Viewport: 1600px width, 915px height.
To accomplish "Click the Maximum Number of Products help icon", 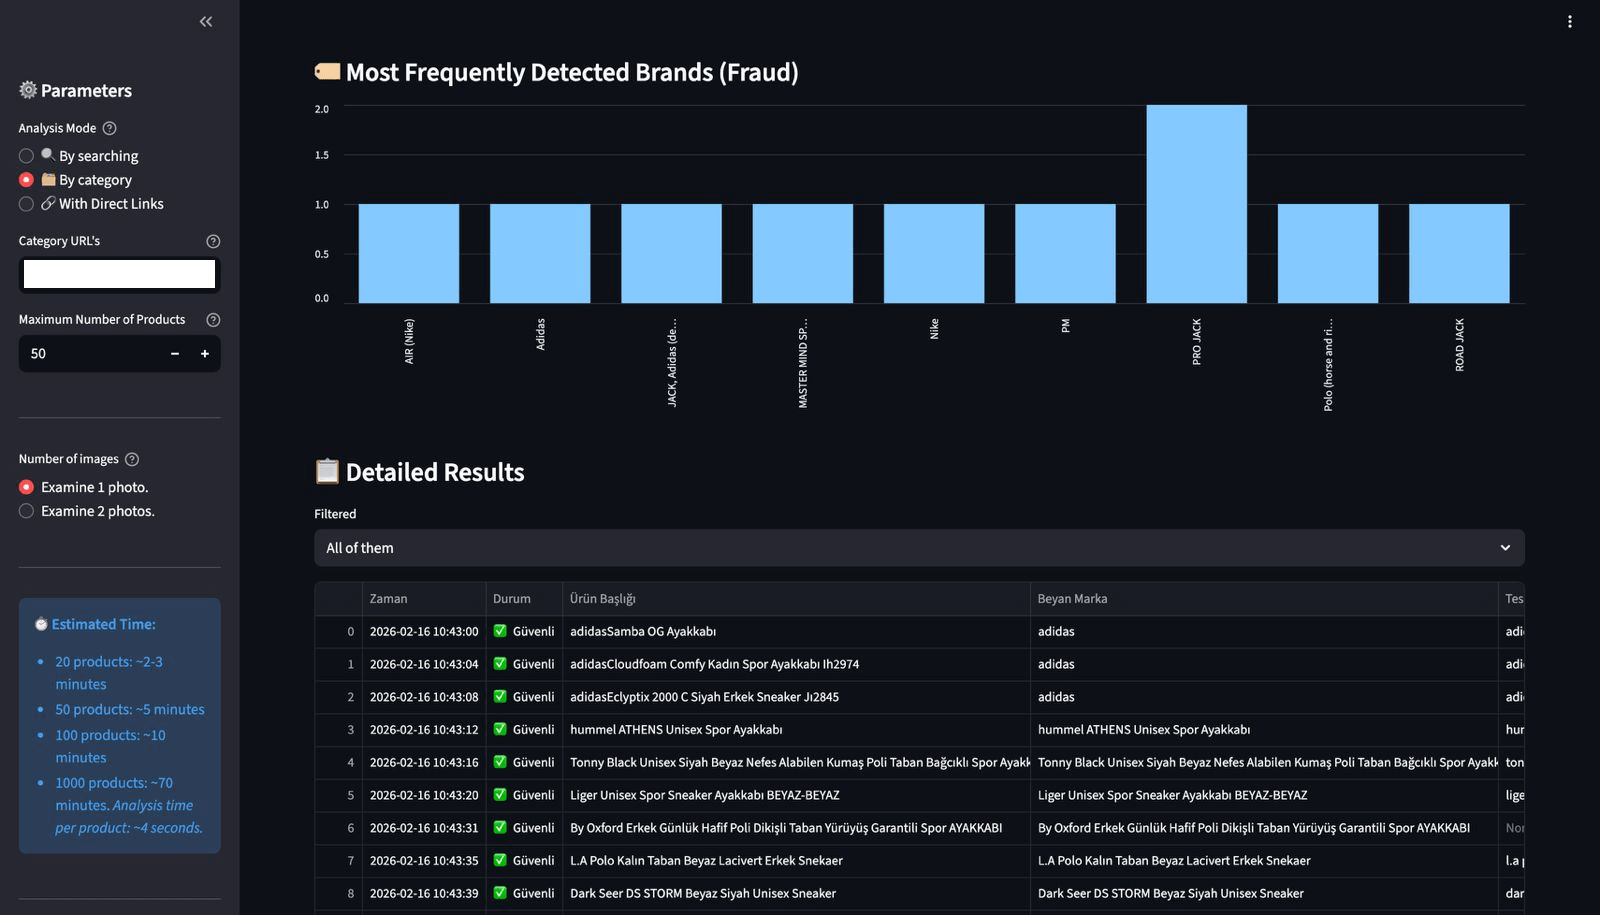I will tap(213, 320).
